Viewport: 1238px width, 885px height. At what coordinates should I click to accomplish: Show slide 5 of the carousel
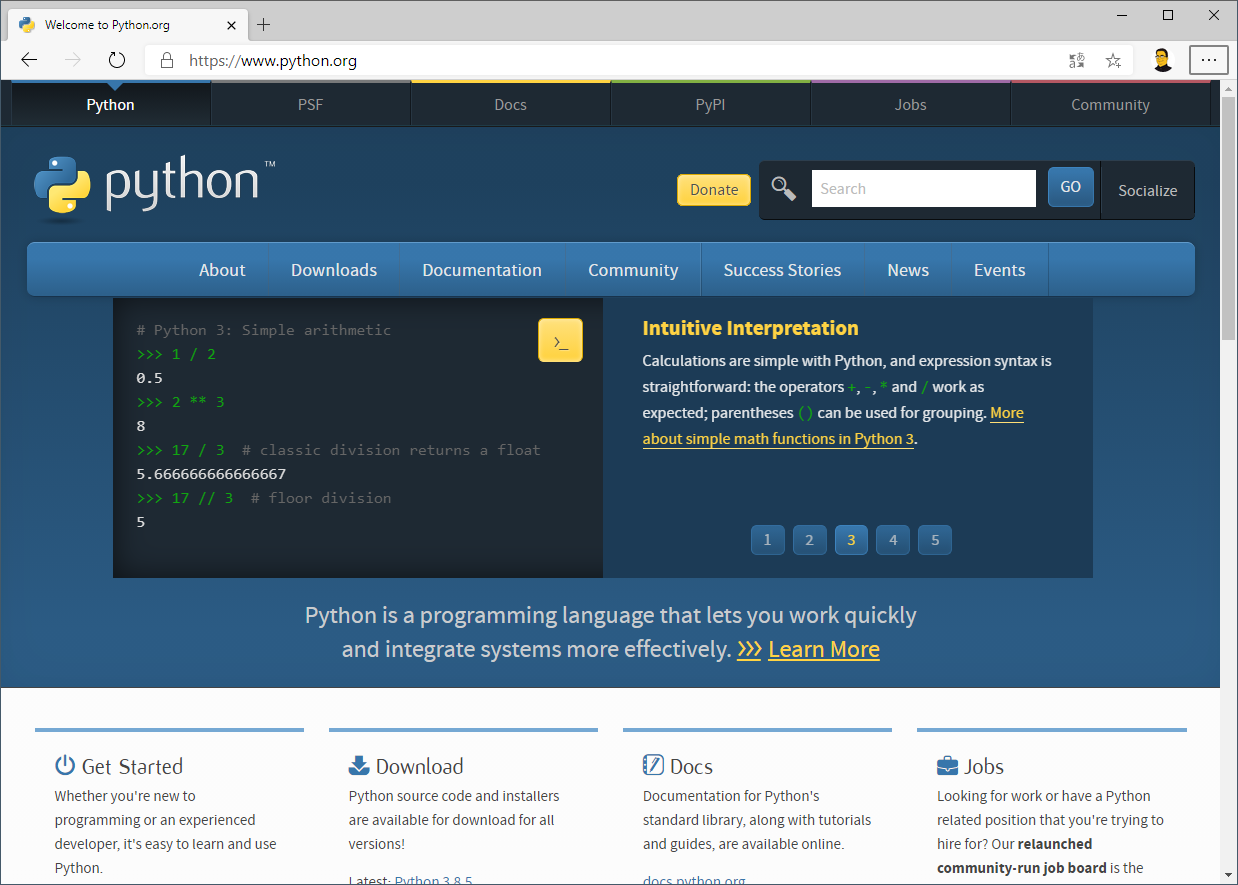click(x=935, y=540)
